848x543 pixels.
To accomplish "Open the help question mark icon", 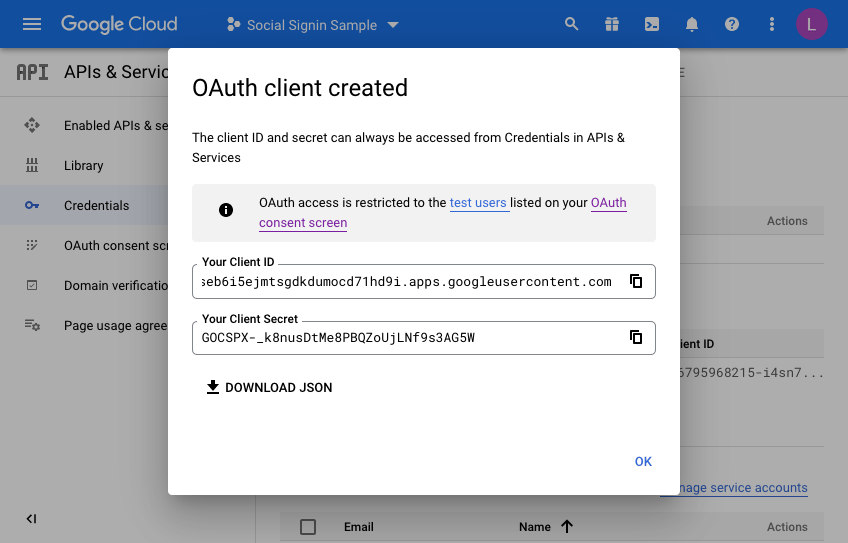I will 732,24.
